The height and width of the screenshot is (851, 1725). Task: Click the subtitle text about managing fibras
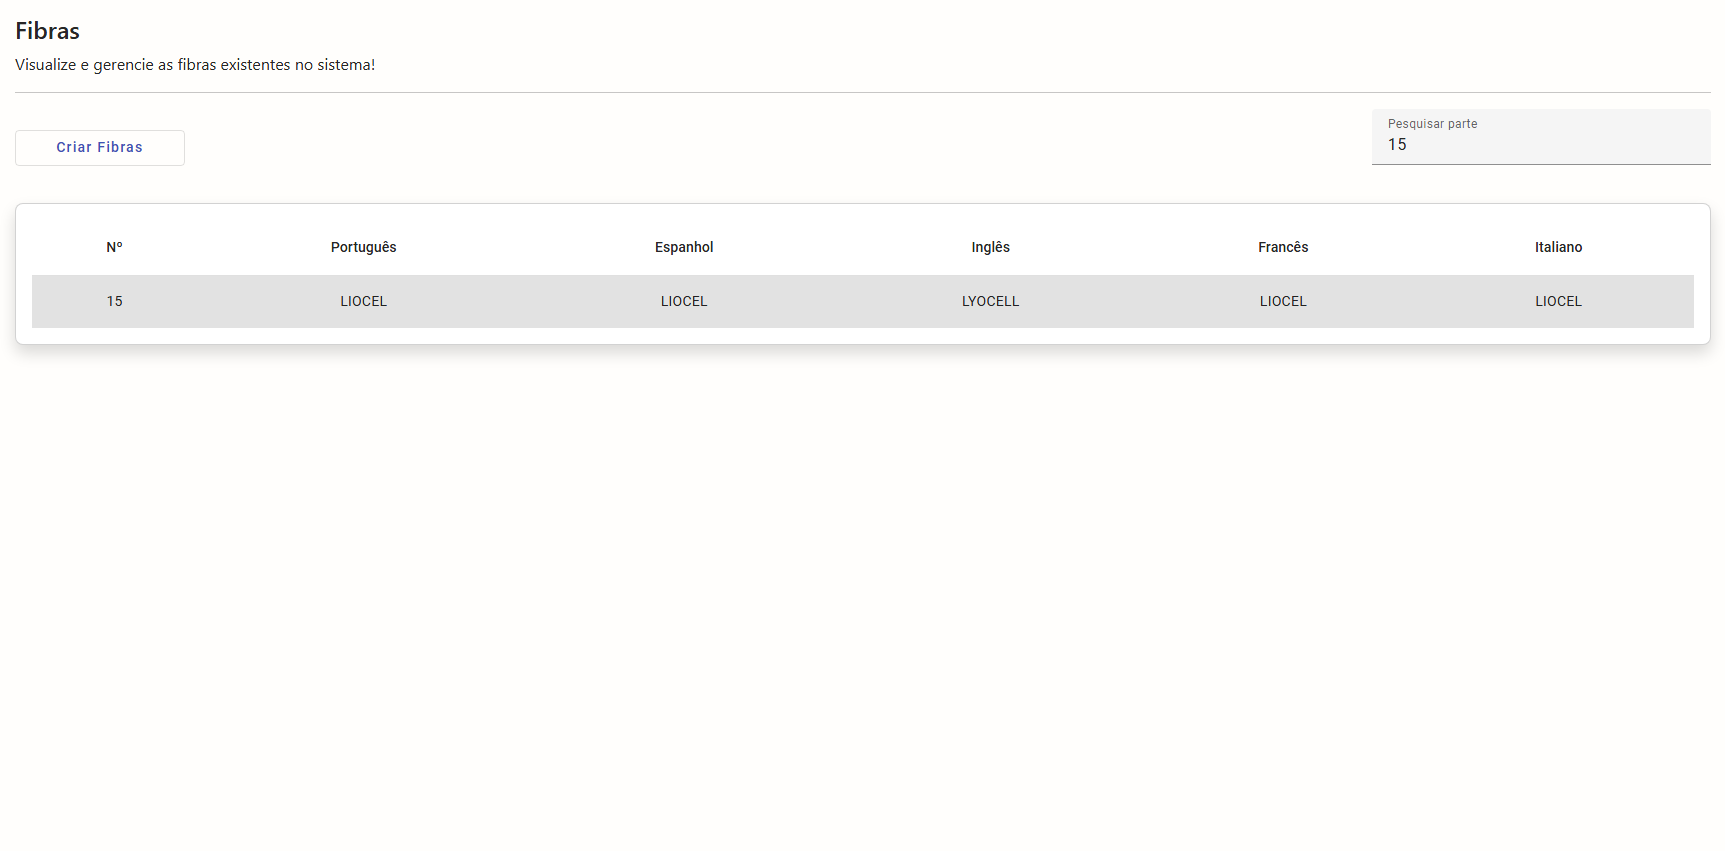pos(195,65)
